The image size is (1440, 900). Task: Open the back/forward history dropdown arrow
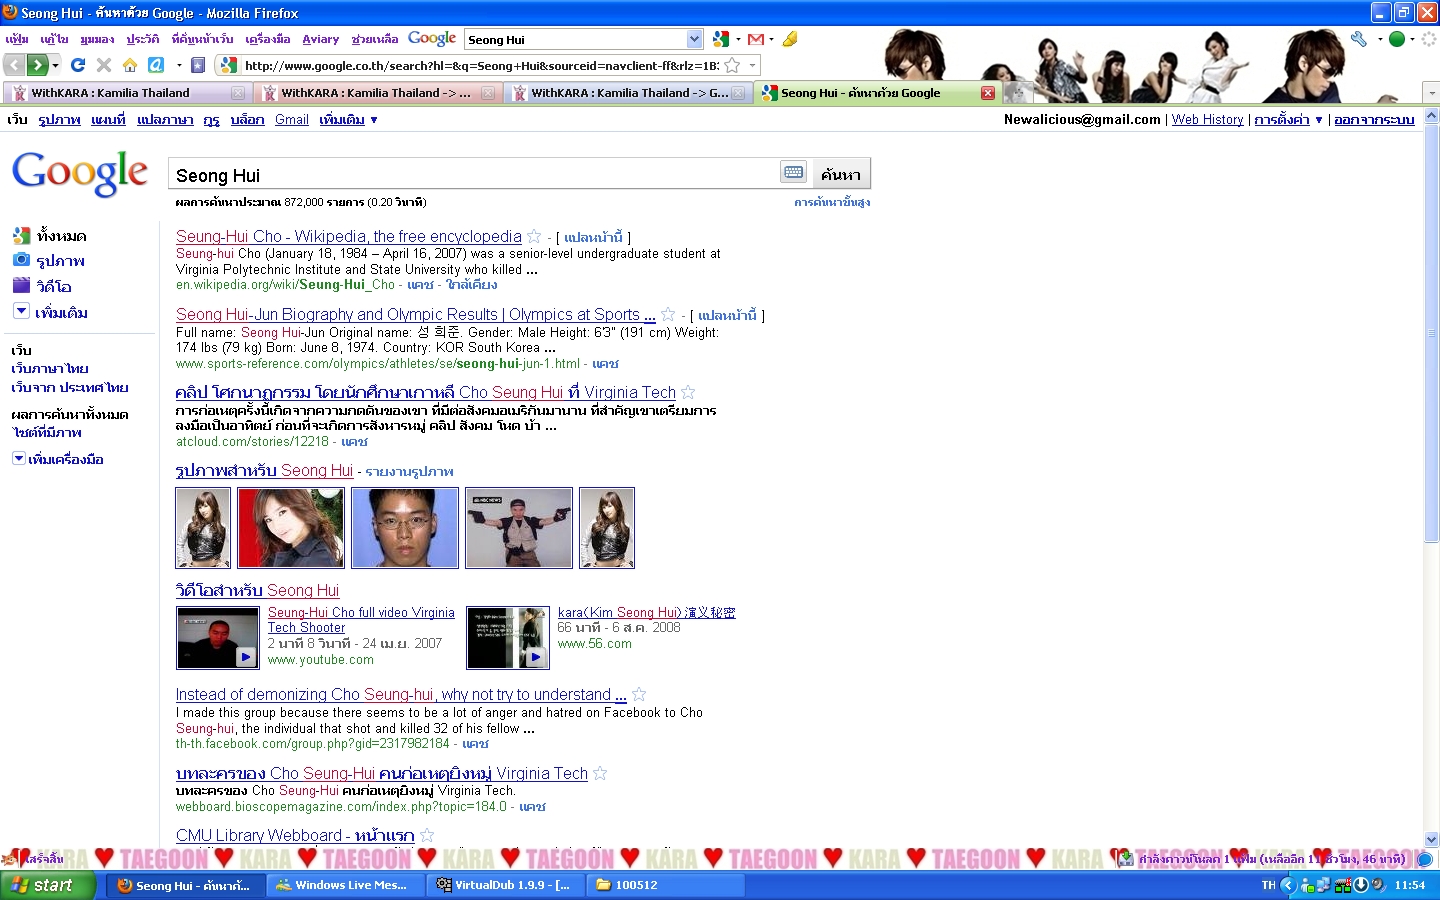[x=55, y=65]
